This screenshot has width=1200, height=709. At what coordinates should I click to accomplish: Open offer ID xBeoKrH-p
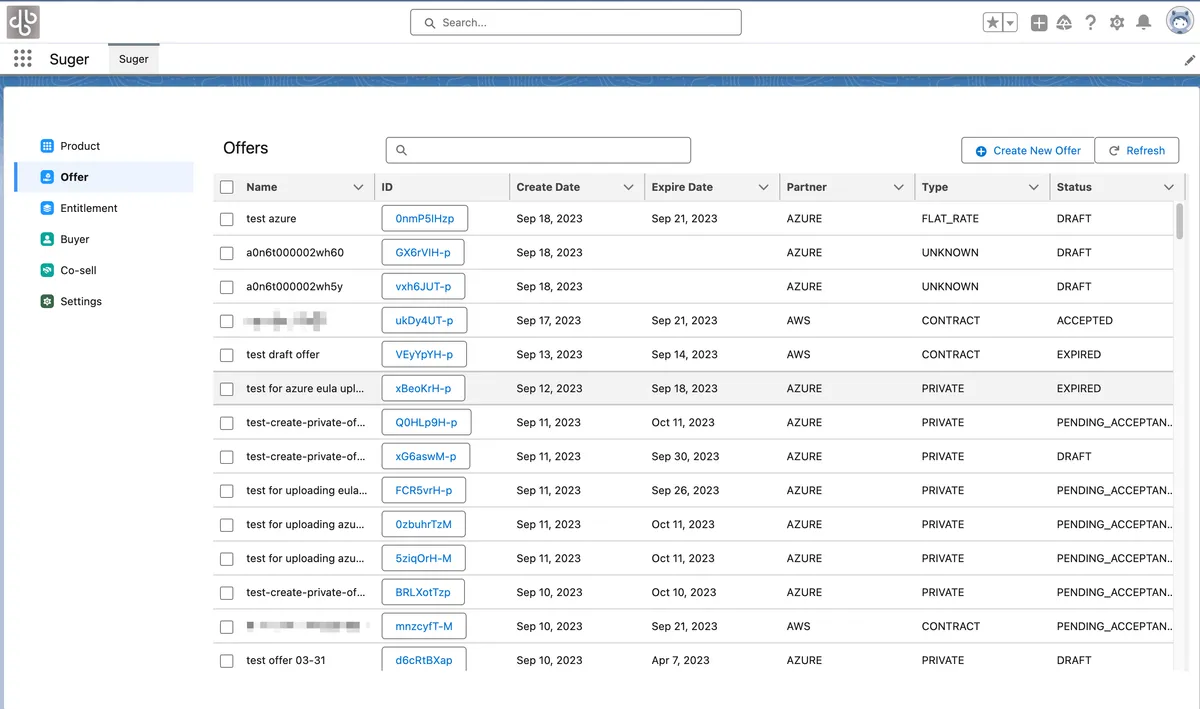click(423, 388)
